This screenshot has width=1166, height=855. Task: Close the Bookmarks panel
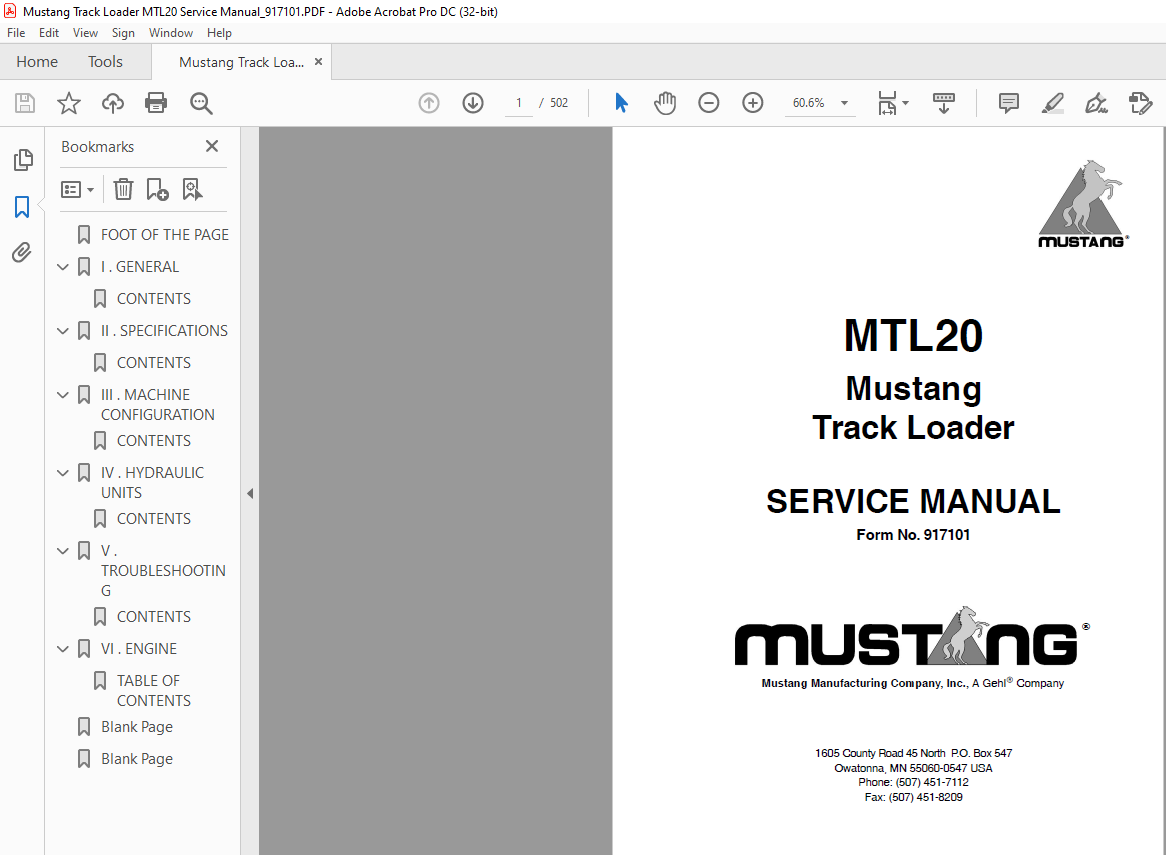(x=212, y=146)
